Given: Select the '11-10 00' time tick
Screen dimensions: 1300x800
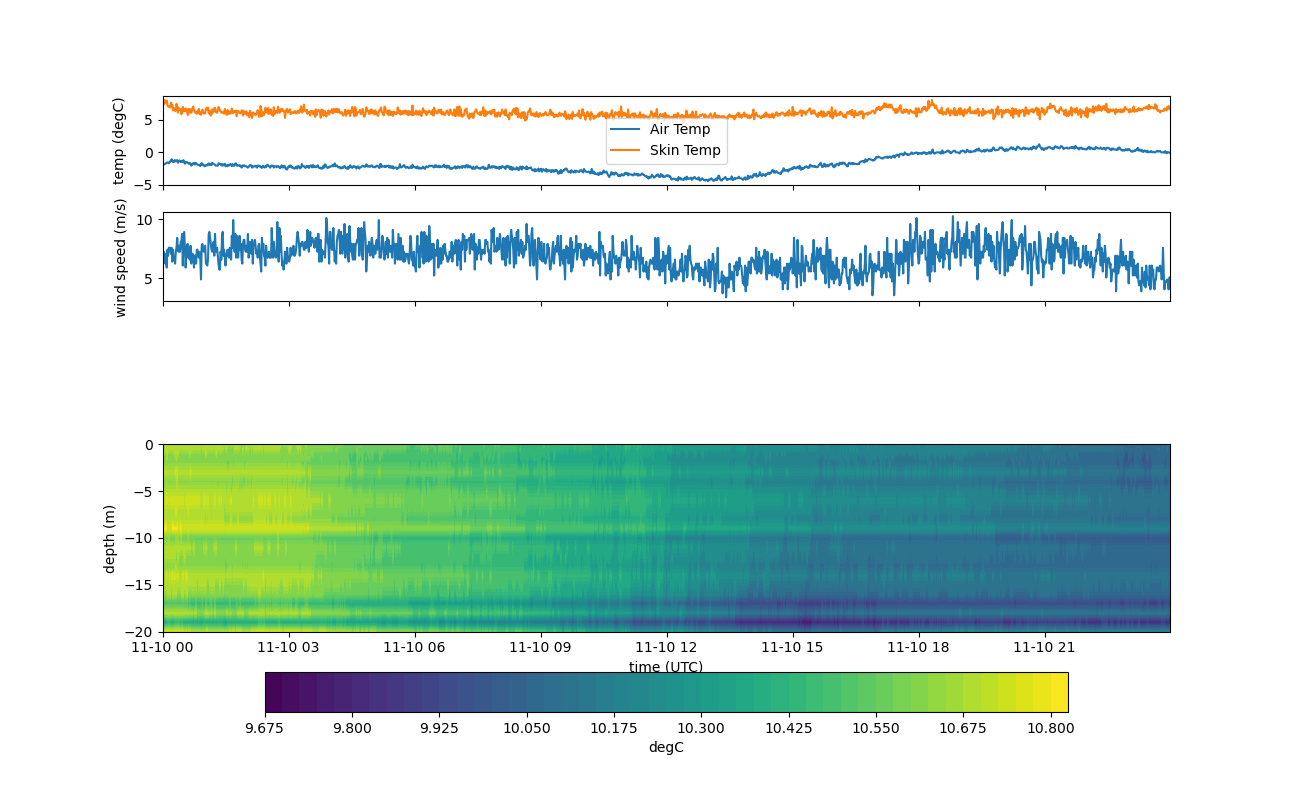Looking at the screenshot, I should click(x=164, y=647).
